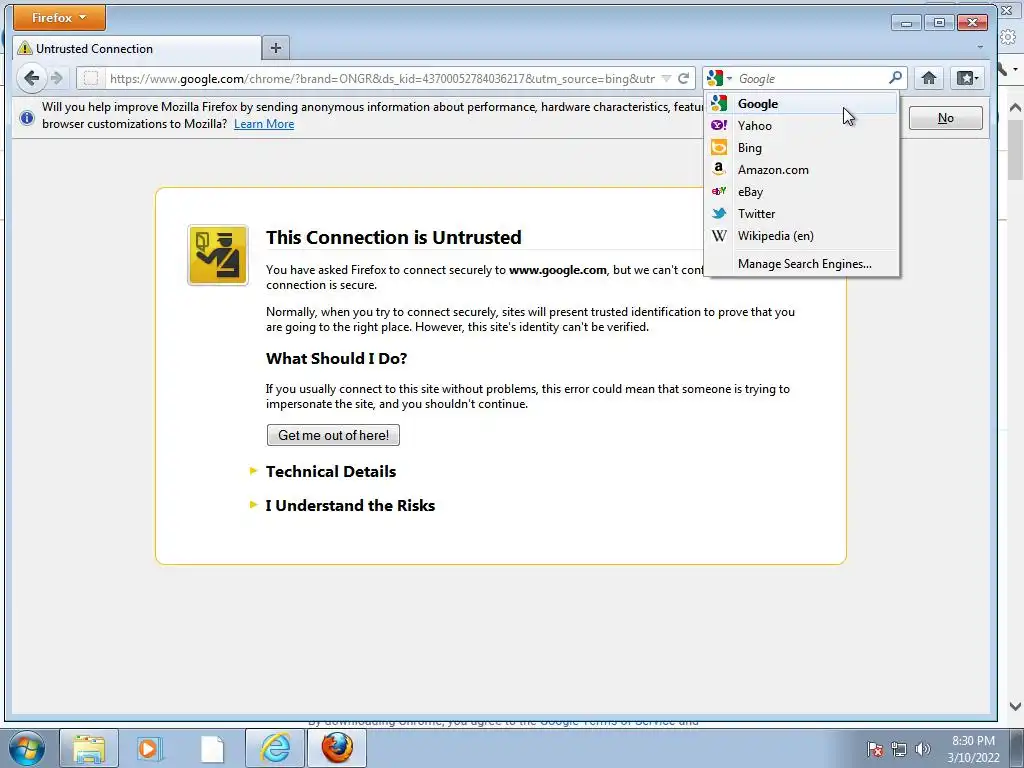Select eBay search engine
The image size is (1024, 768).
pos(802,192)
